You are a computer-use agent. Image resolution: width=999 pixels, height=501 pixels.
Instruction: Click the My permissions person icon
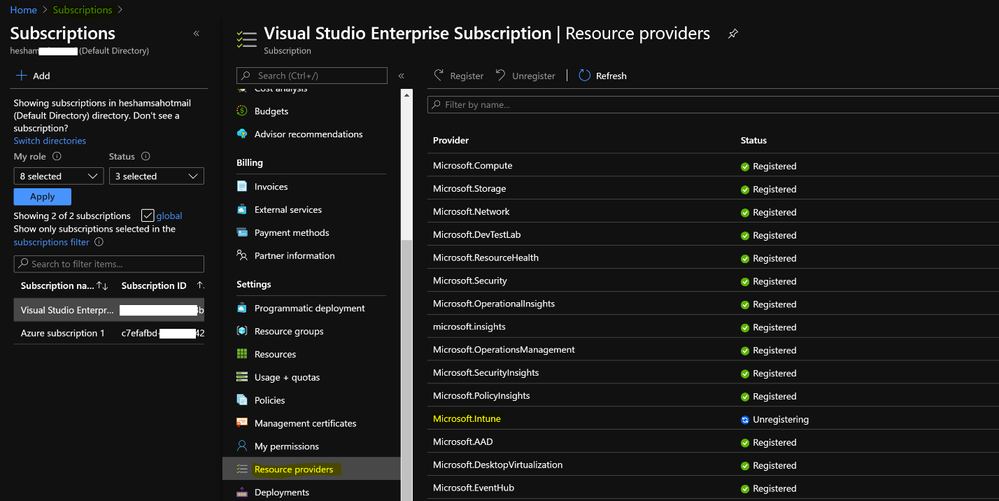242,446
